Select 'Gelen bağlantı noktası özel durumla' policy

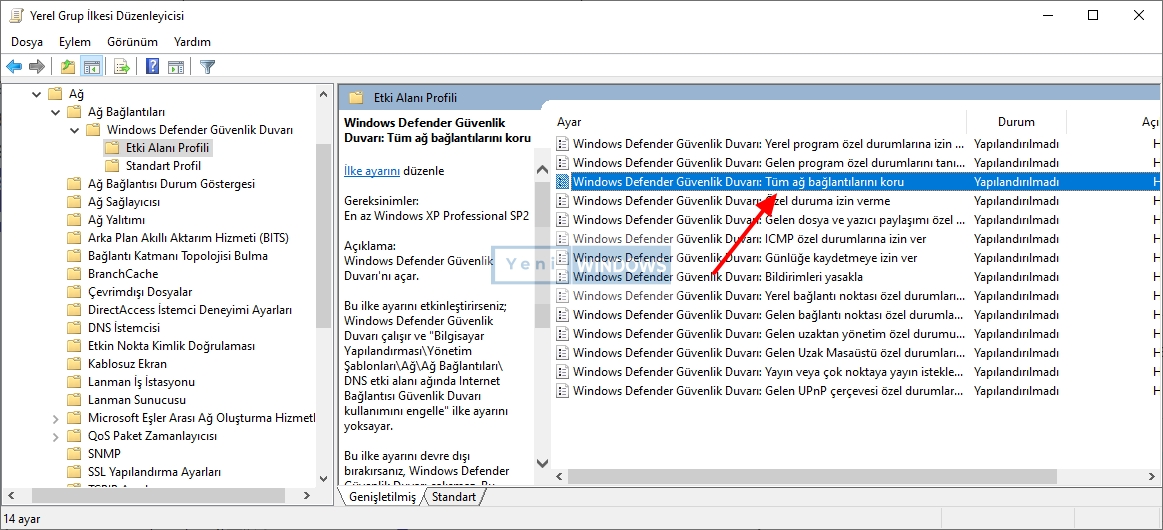pyautogui.click(x=857, y=314)
